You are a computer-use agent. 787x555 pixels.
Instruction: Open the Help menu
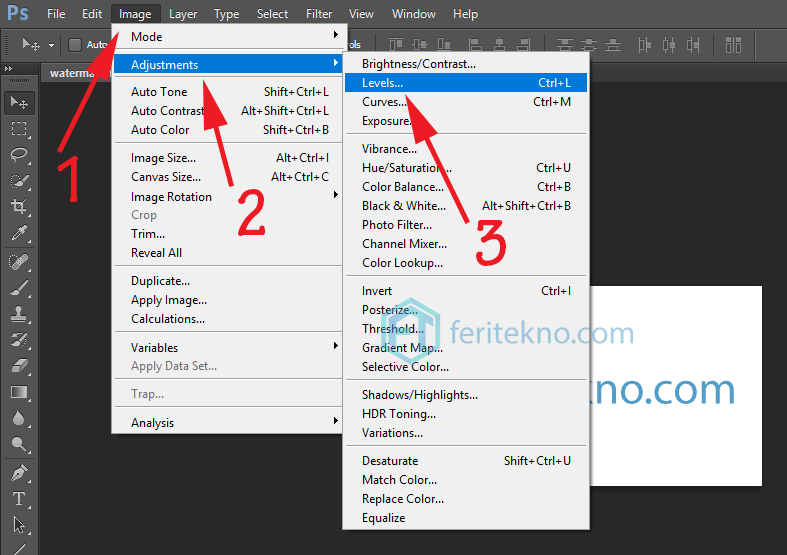point(465,14)
